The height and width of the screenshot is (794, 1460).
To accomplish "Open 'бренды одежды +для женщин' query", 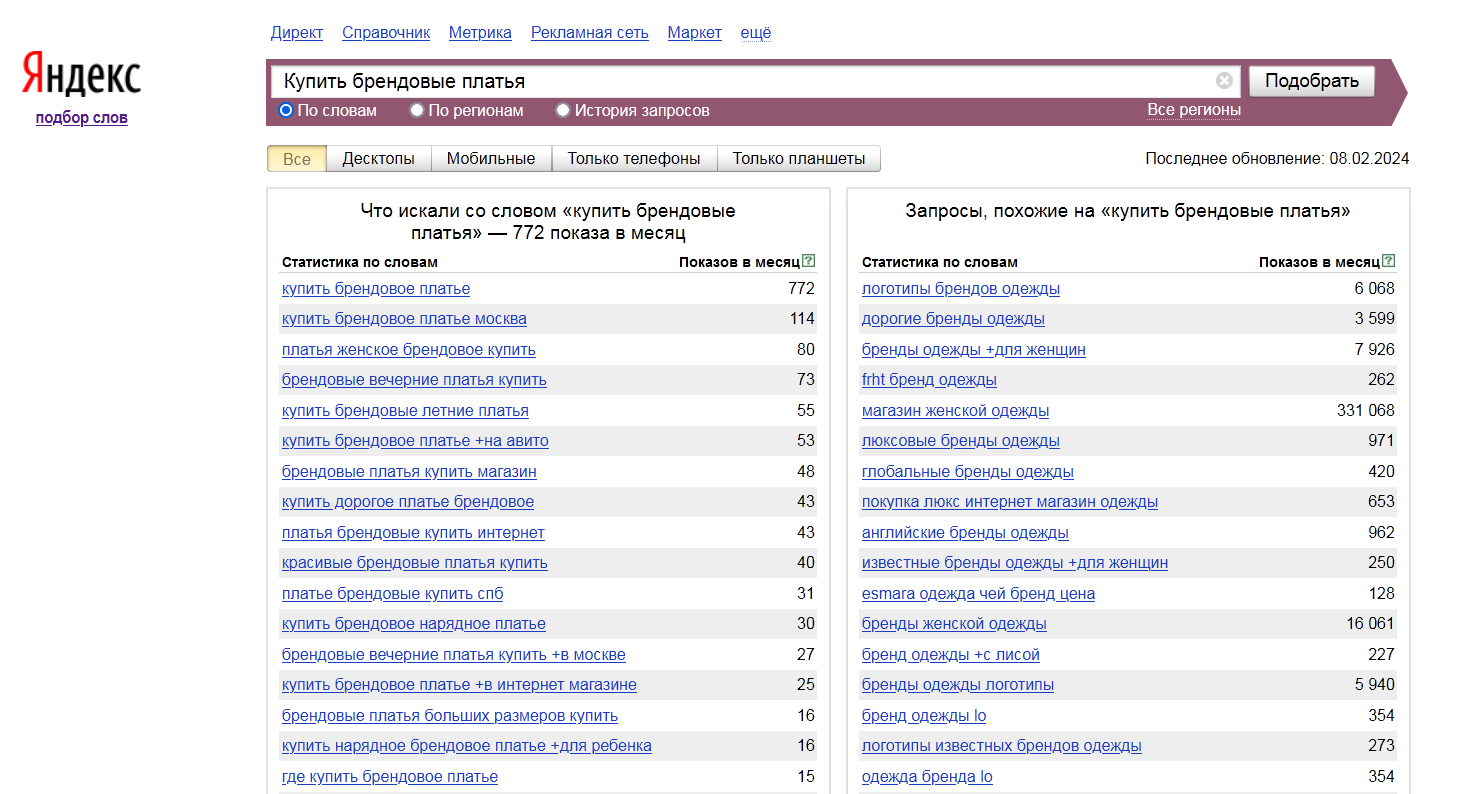I will coord(974,350).
